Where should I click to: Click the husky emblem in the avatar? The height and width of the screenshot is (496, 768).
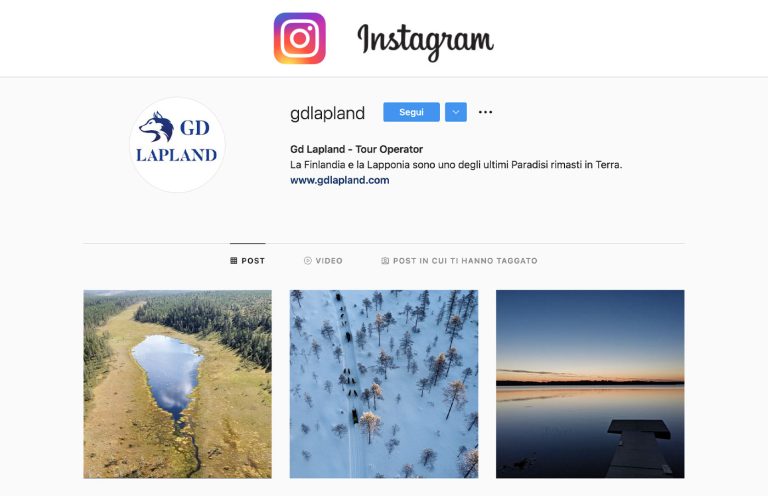pyautogui.click(x=156, y=126)
